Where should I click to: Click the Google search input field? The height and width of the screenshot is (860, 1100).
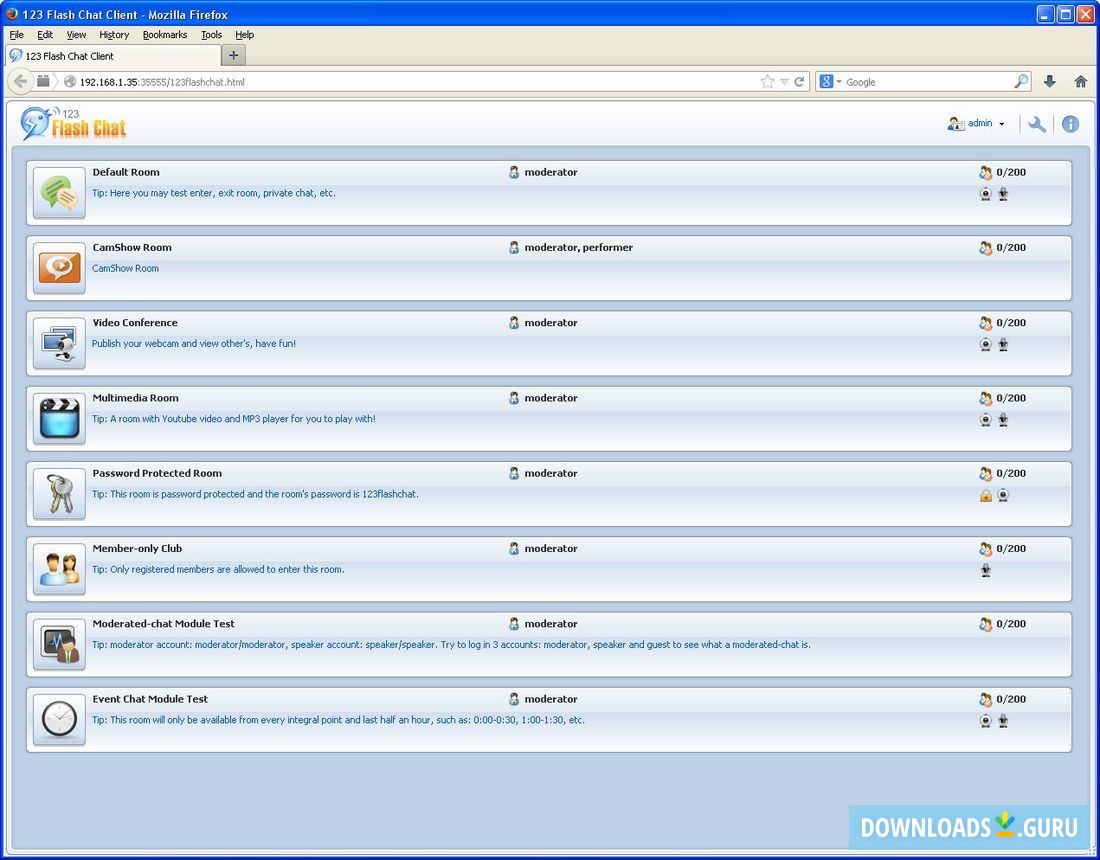point(925,82)
